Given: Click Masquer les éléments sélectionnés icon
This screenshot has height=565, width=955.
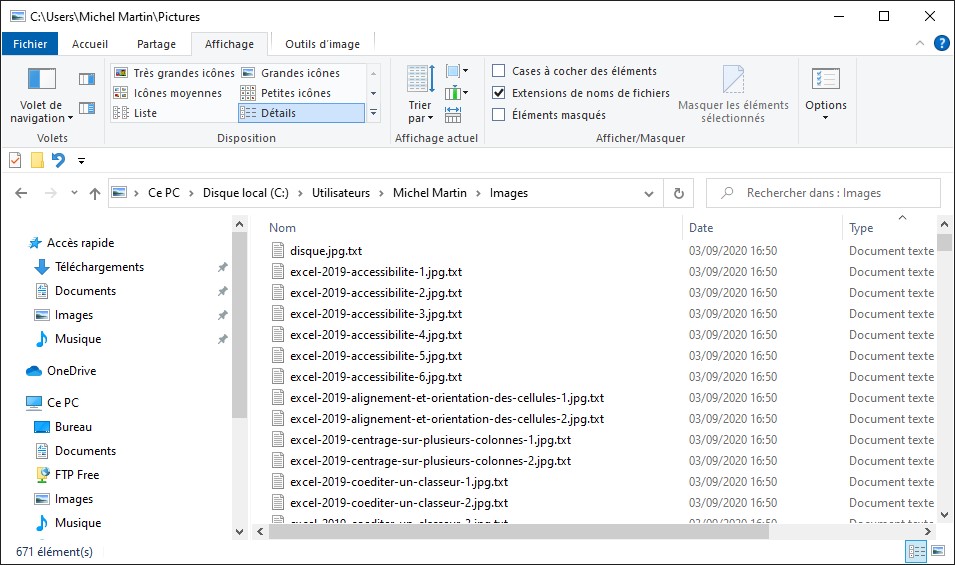Looking at the screenshot, I should pos(733,80).
